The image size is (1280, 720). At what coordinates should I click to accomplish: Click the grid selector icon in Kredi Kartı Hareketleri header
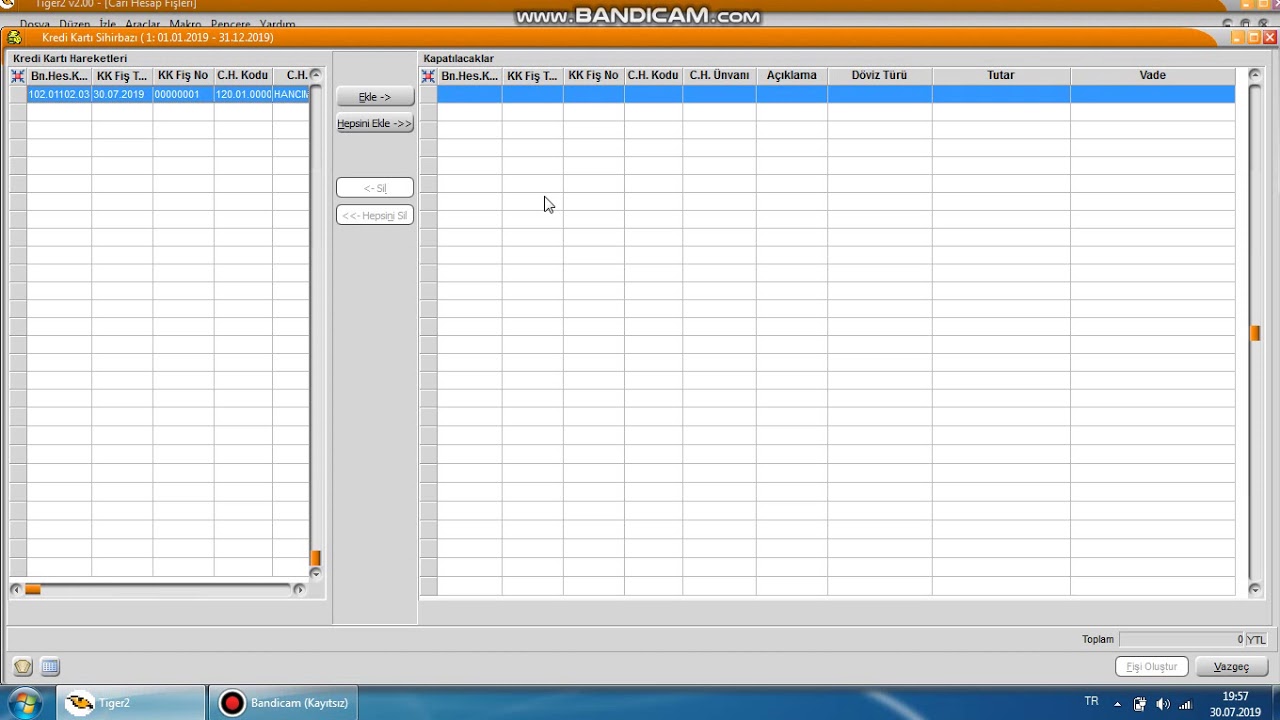[17, 76]
